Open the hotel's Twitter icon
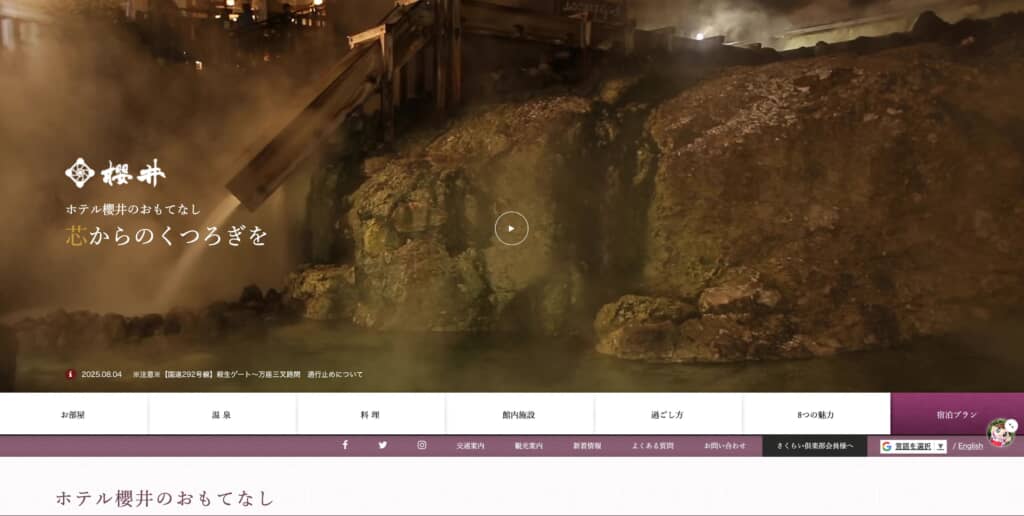This screenshot has width=1024, height=516. pos(383,445)
